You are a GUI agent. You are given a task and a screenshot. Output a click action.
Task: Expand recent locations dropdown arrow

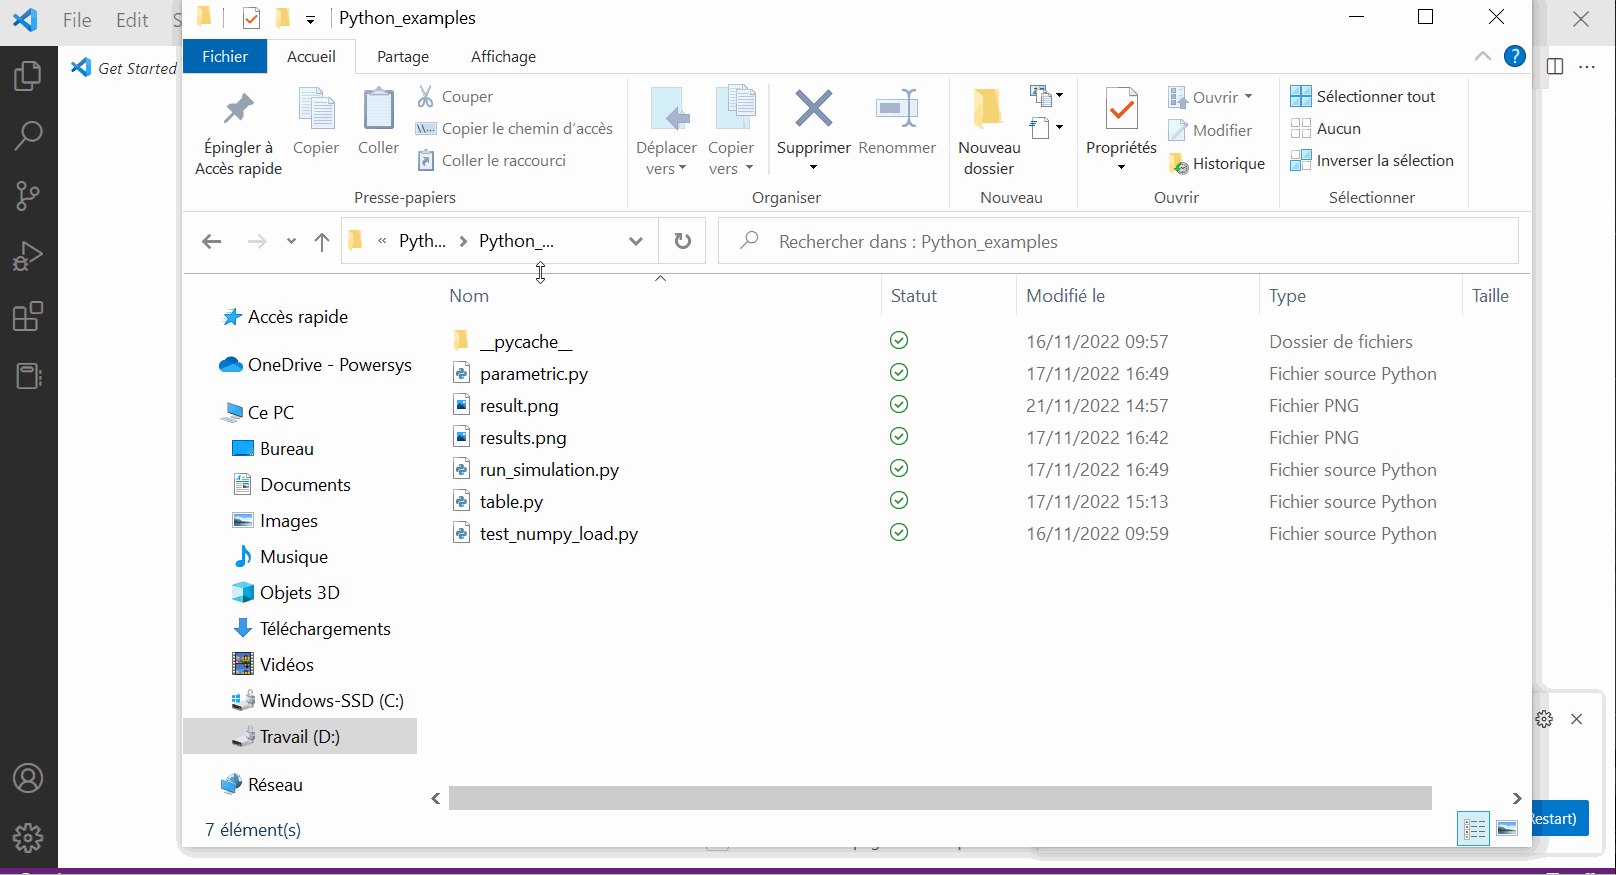(291, 241)
